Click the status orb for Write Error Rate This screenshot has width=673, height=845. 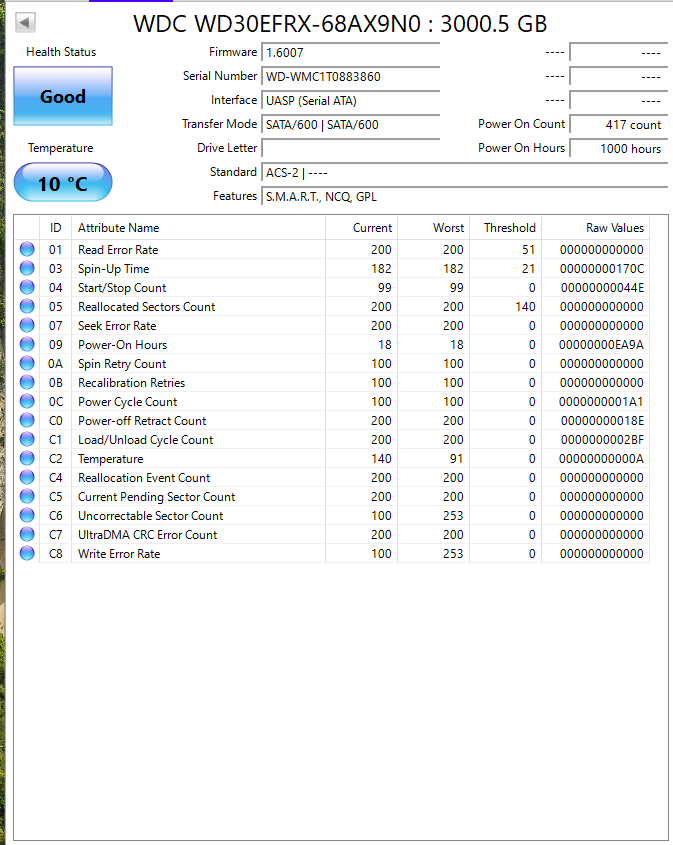point(27,553)
